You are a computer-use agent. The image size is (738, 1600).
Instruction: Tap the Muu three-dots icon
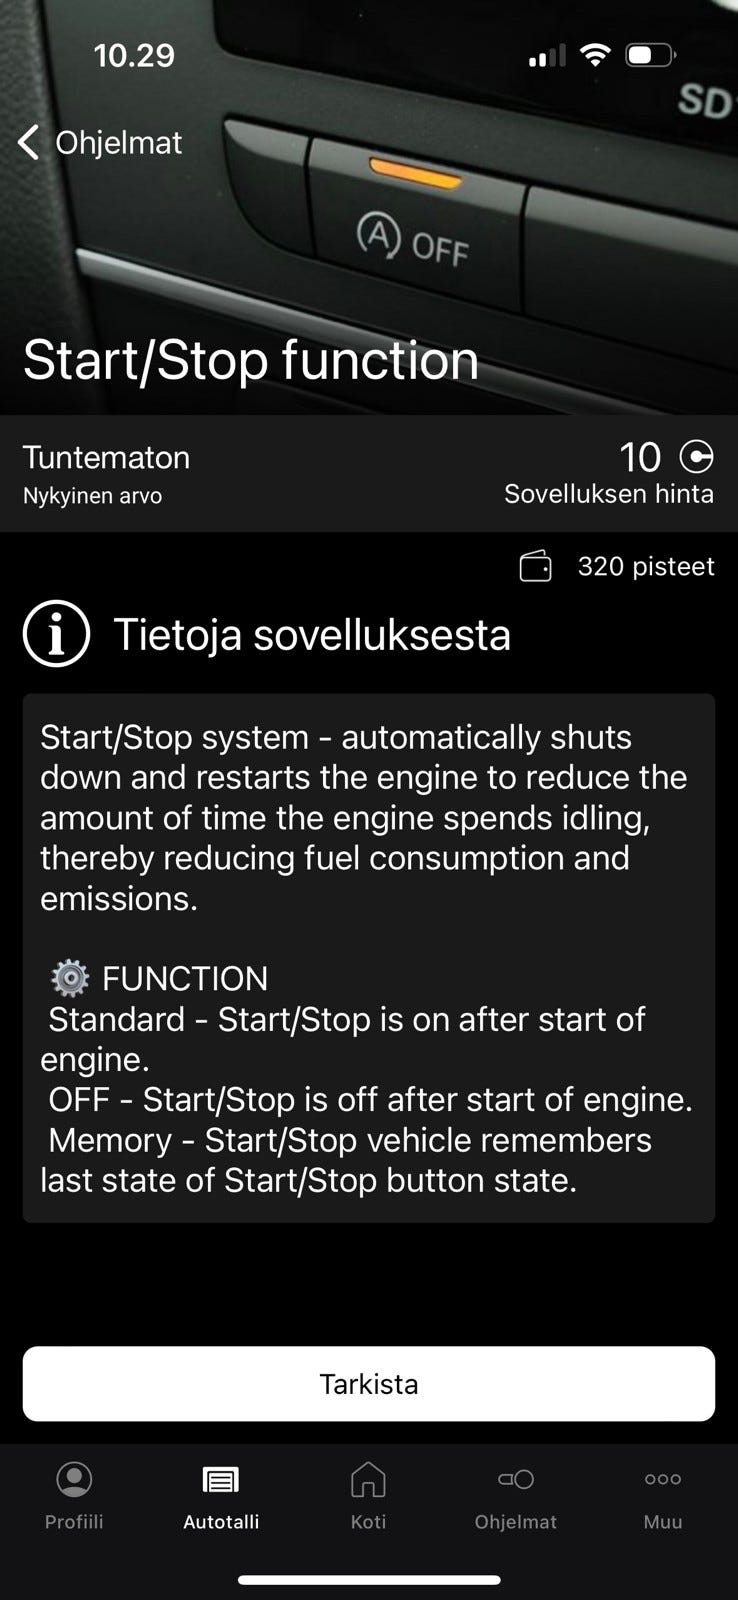click(x=663, y=1479)
